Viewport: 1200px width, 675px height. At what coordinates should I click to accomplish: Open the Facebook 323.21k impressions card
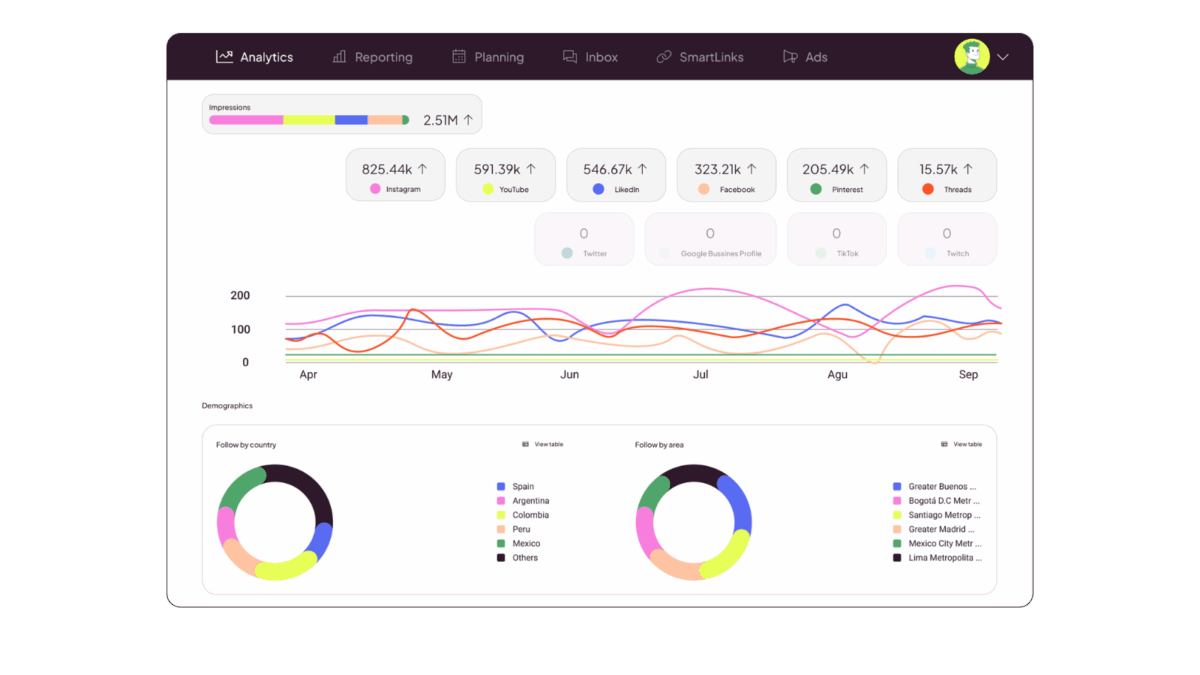click(726, 175)
